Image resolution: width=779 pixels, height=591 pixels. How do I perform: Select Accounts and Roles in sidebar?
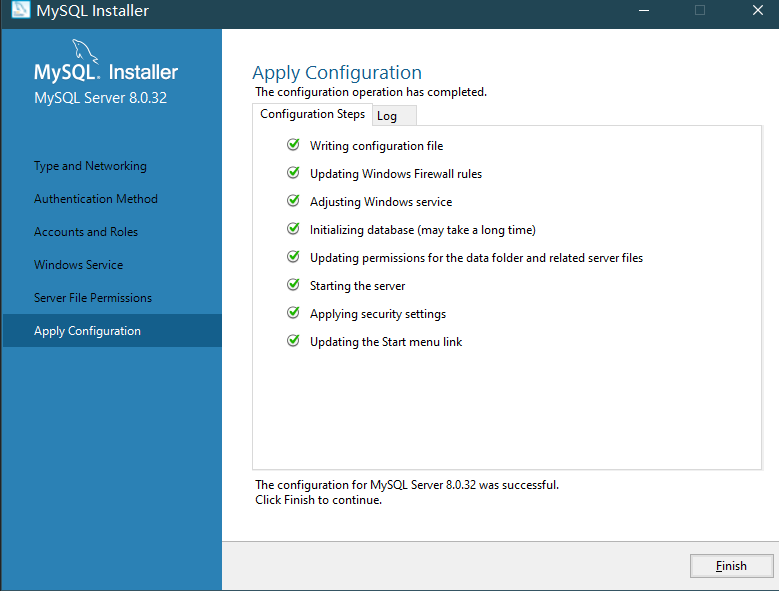click(86, 232)
